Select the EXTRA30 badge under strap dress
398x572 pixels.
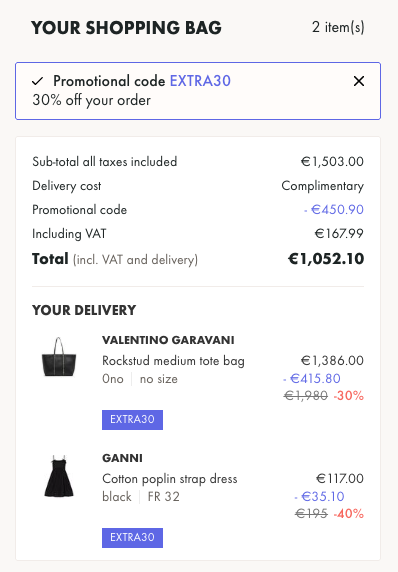click(x=132, y=538)
